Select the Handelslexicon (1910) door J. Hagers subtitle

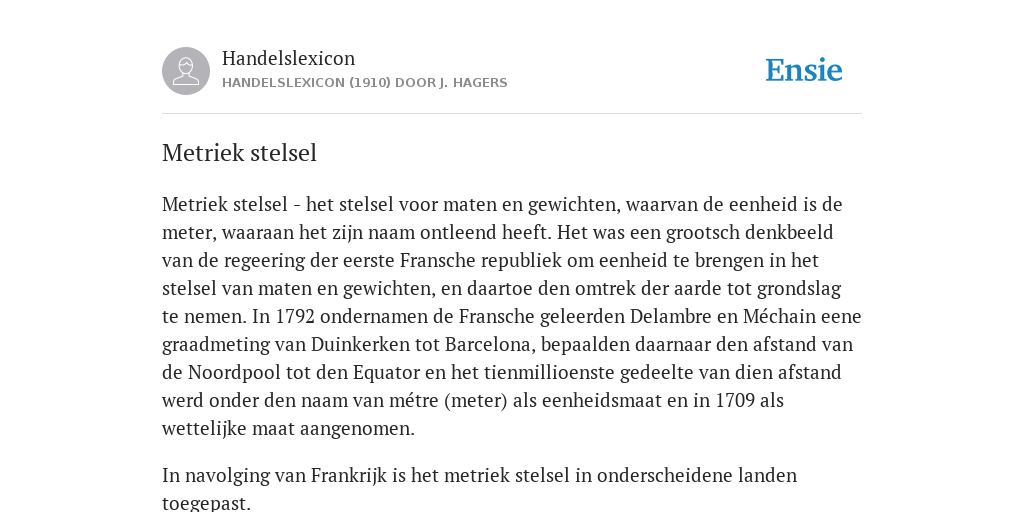click(364, 83)
